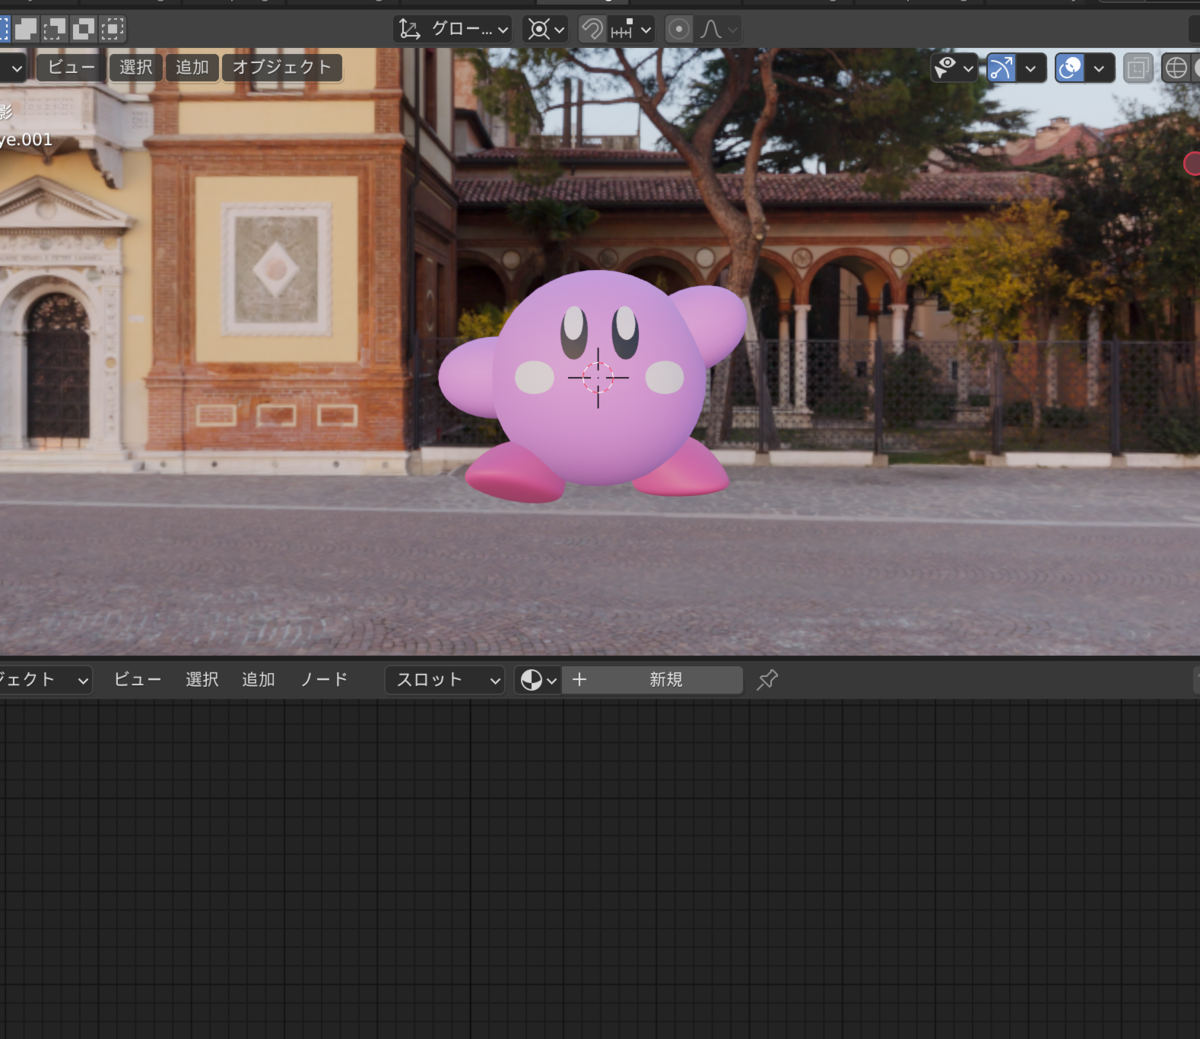Image resolution: width=1200 pixels, height=1039 pixels.
Task: Select the Kirby body in viewport
Action: [x=598, y=430]
